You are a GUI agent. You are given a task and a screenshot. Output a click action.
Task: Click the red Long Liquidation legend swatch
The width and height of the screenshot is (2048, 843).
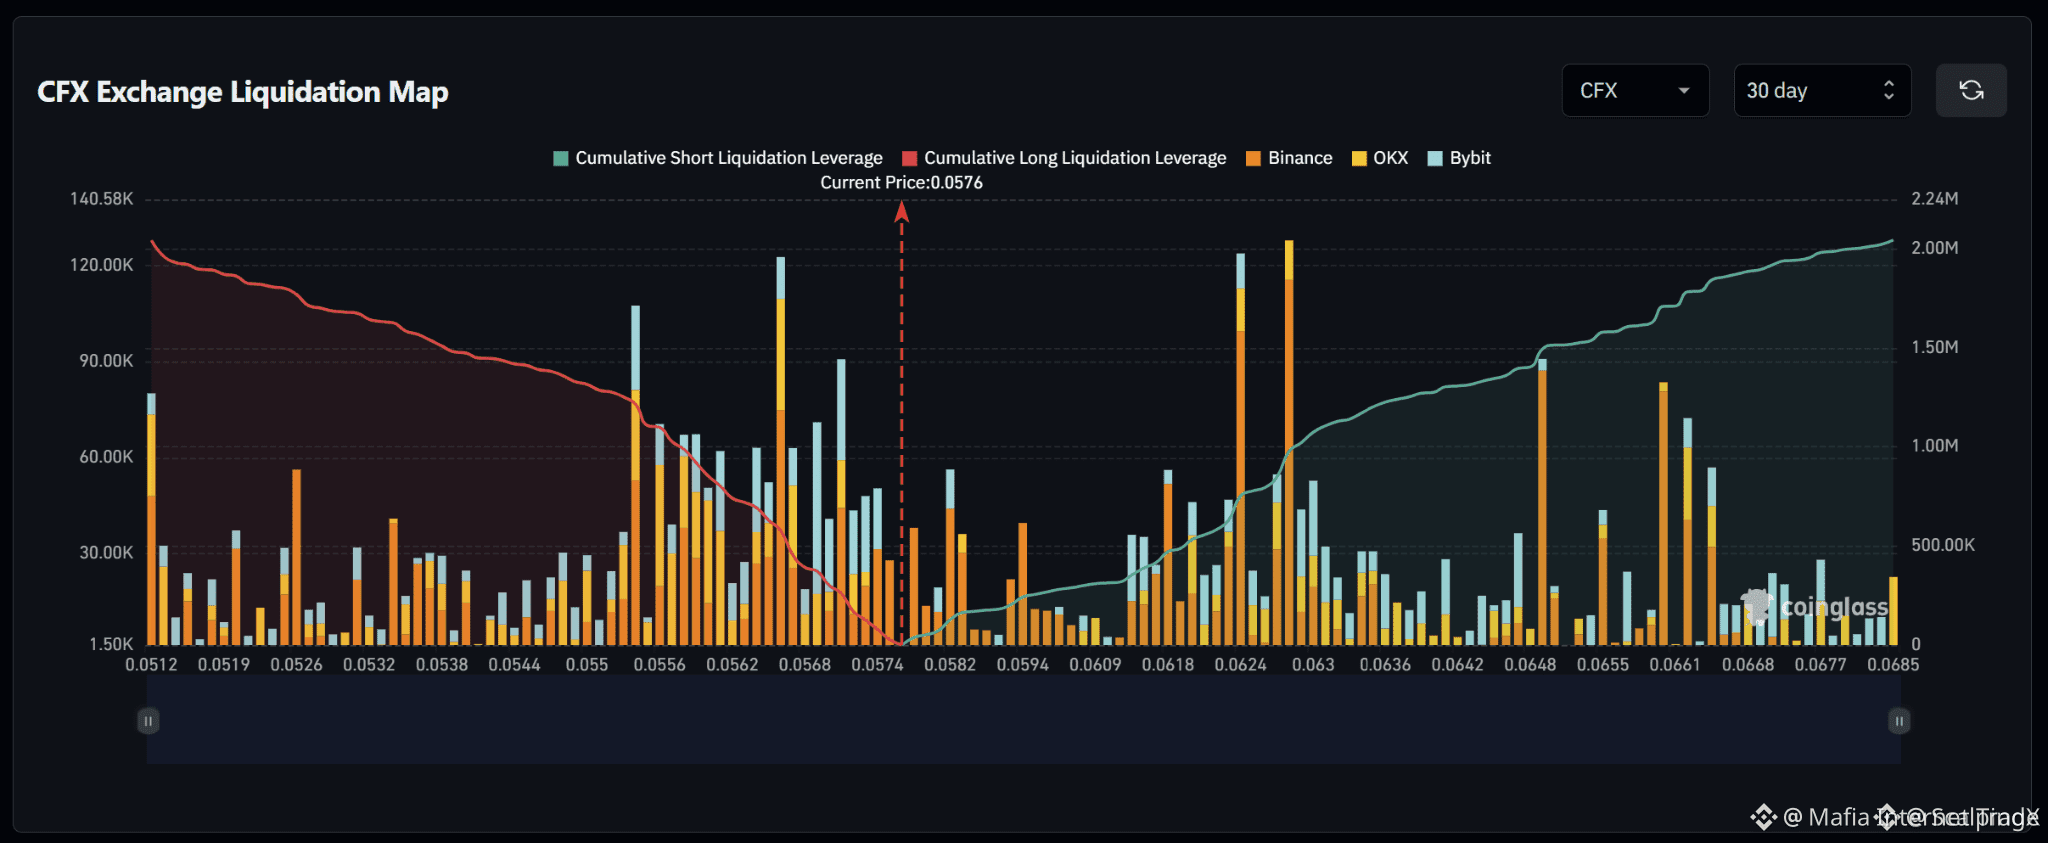point(910,158)
